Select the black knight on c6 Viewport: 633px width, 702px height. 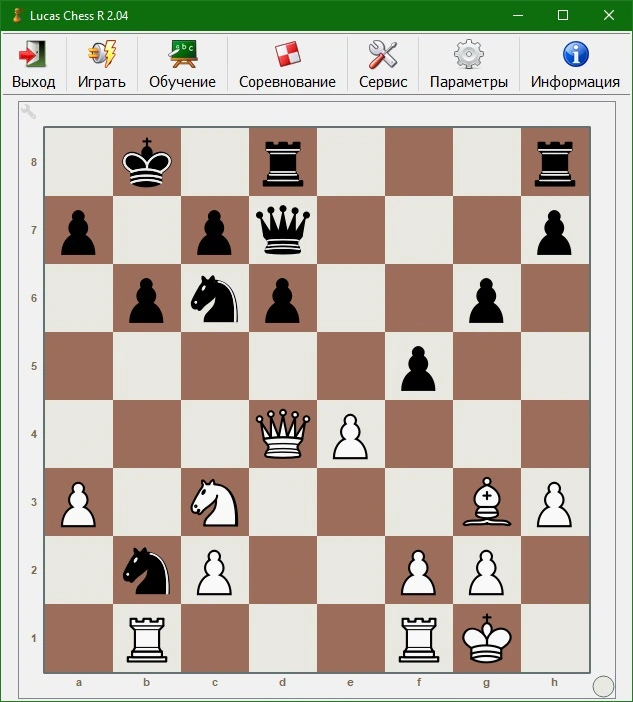click(x=214, y=299)
